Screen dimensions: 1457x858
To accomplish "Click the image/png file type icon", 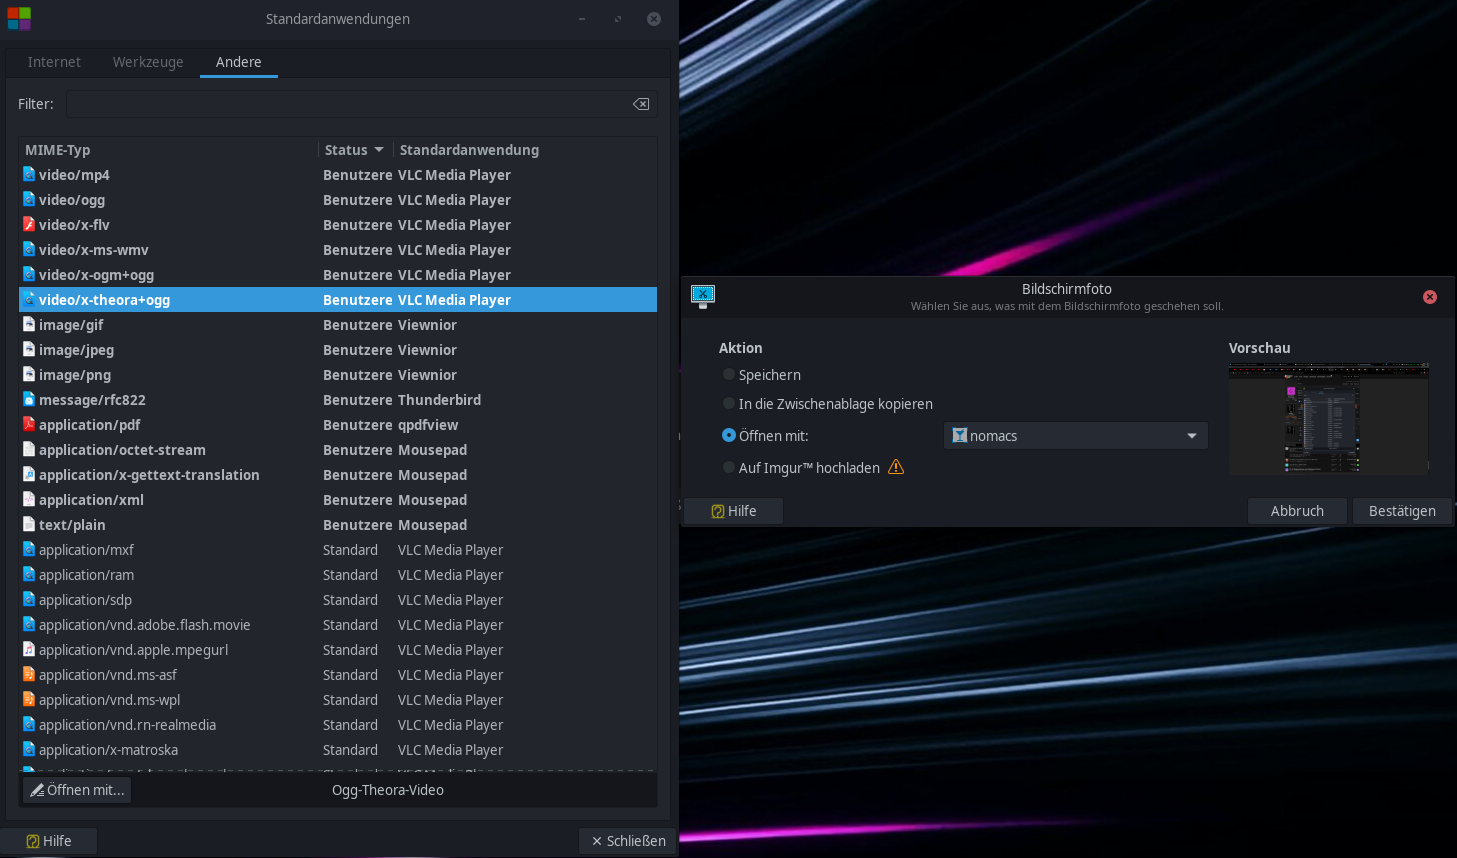I will 29,374.
